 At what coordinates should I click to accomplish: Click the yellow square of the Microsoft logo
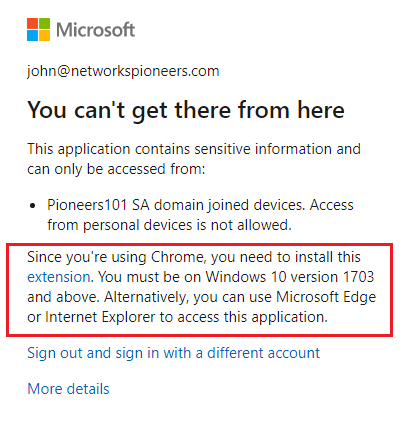(x=45, y=36)
